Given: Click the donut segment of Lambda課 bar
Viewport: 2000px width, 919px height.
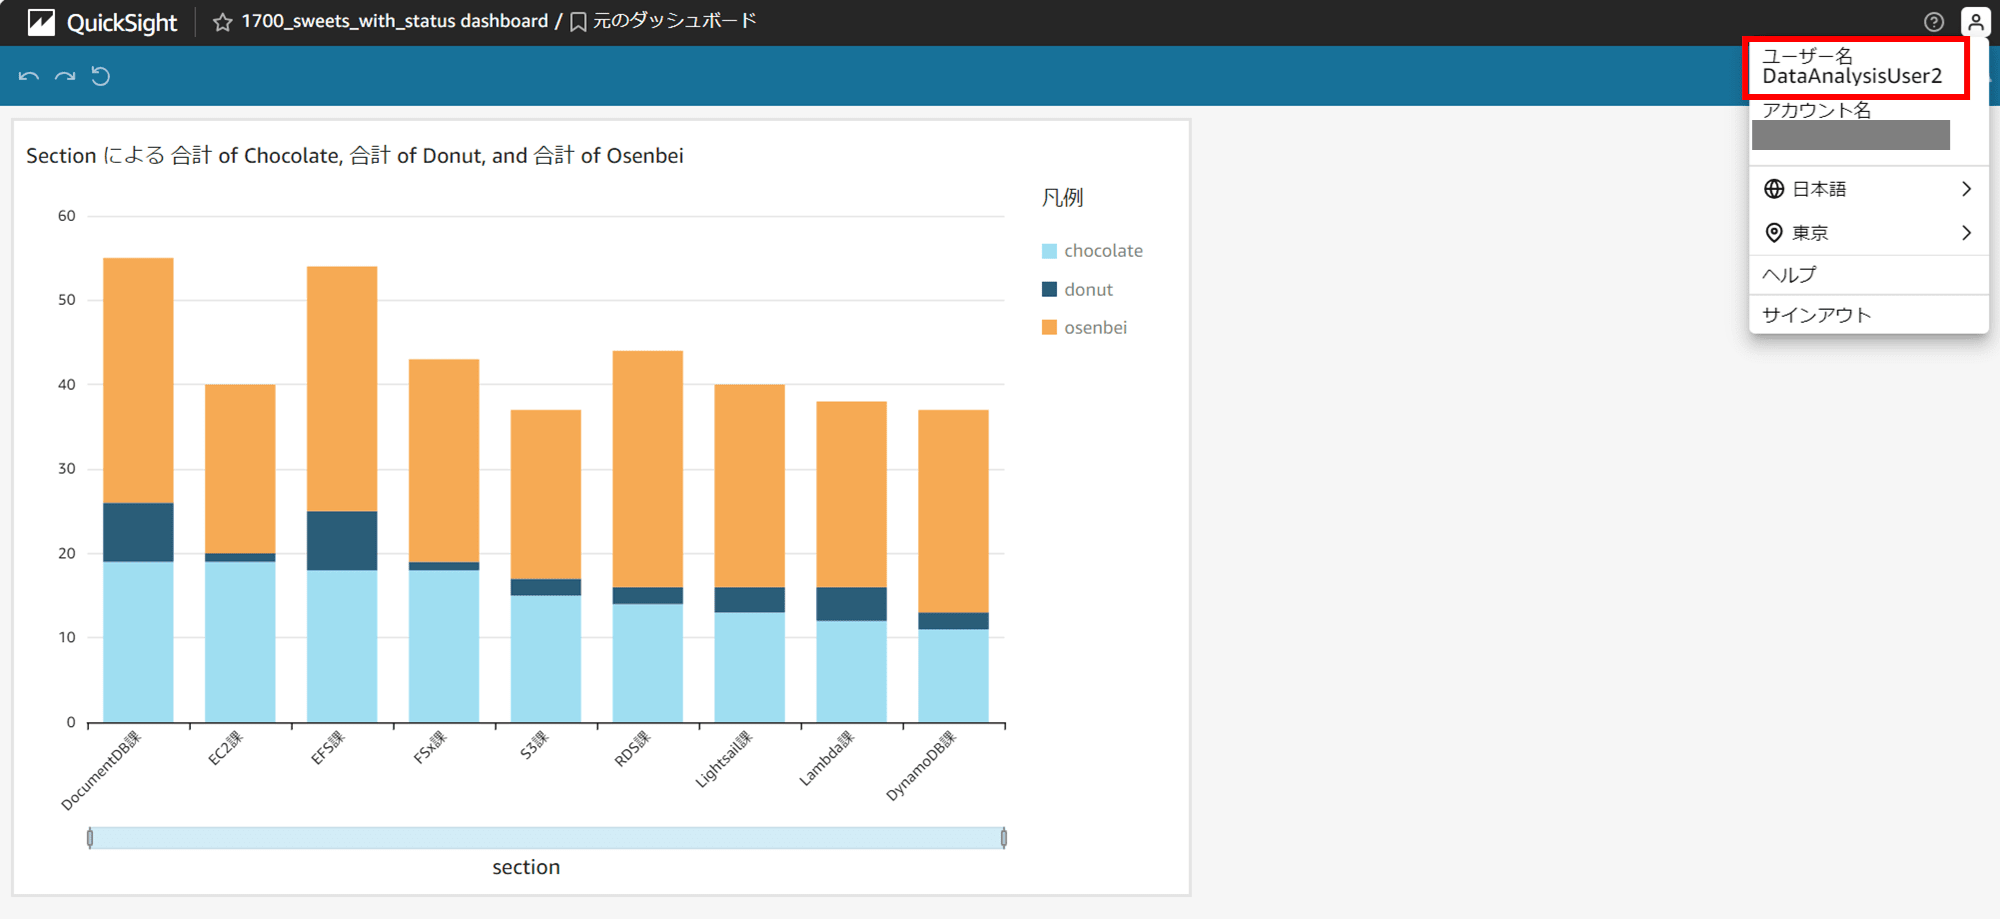Looking at the screenshot, I should pos(852,604).
